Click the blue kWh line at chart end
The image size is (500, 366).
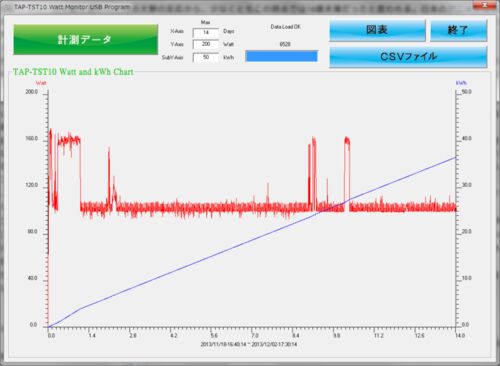pyautogui.click(x=455, y=158)
